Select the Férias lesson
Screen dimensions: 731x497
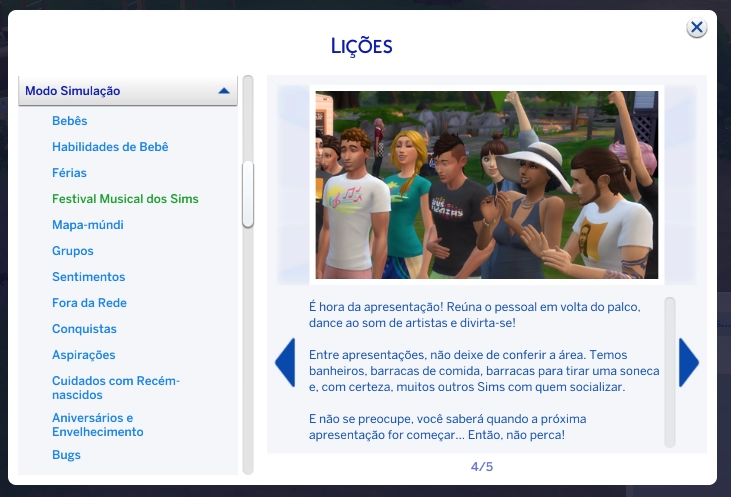69,173
